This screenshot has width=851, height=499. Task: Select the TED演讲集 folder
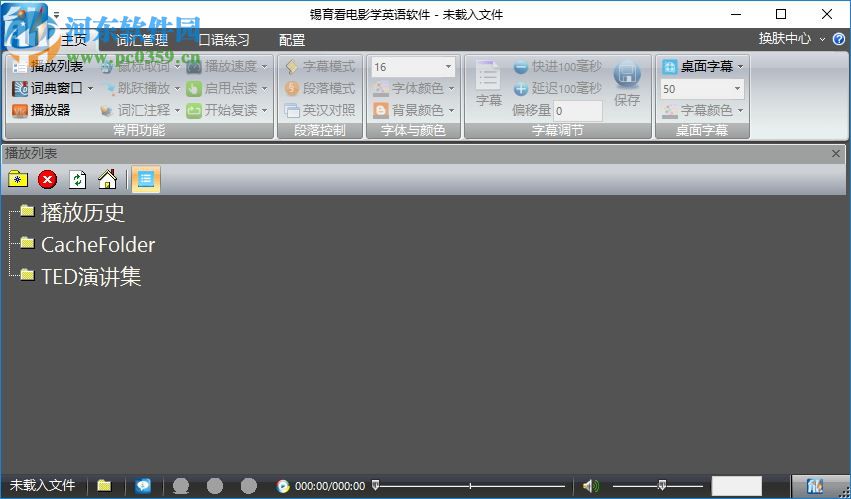[91, 277]
